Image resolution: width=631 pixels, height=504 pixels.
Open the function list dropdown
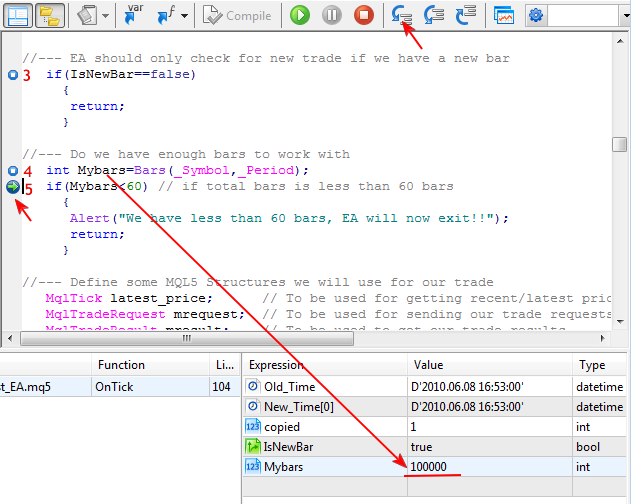click(x=172, y=16)
